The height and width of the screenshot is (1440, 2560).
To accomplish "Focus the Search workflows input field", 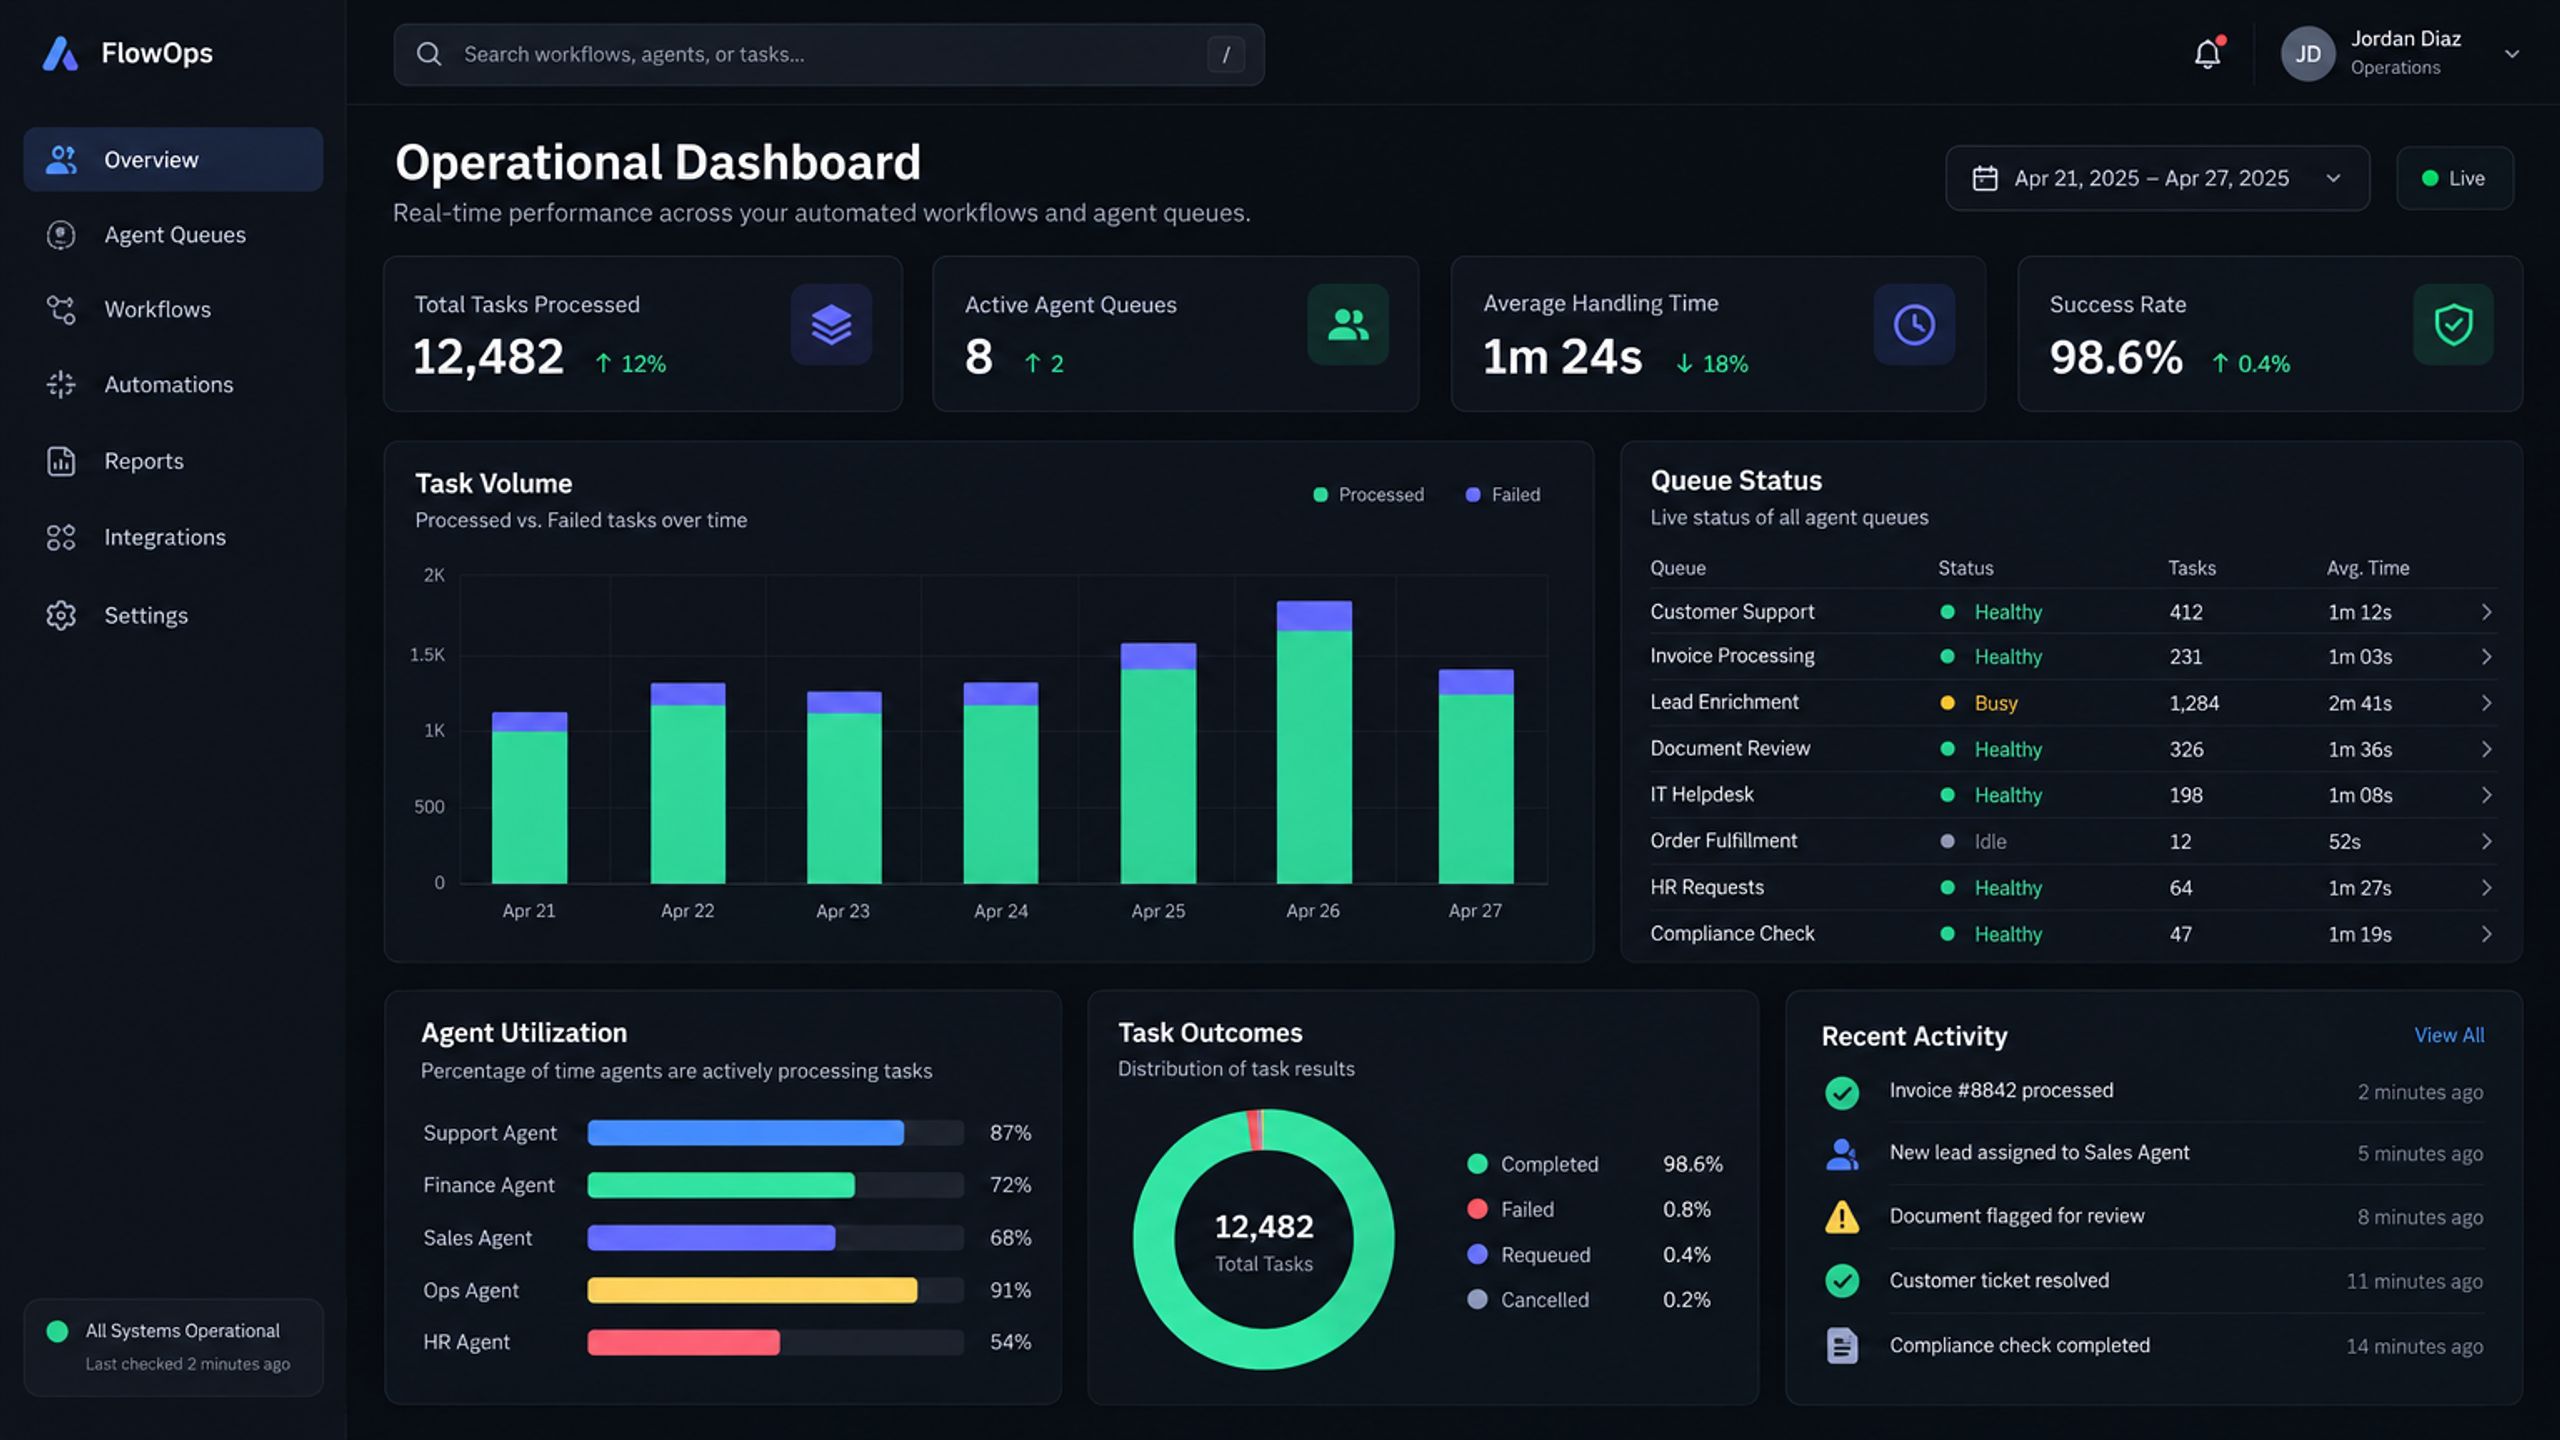I will coord(829,54).
